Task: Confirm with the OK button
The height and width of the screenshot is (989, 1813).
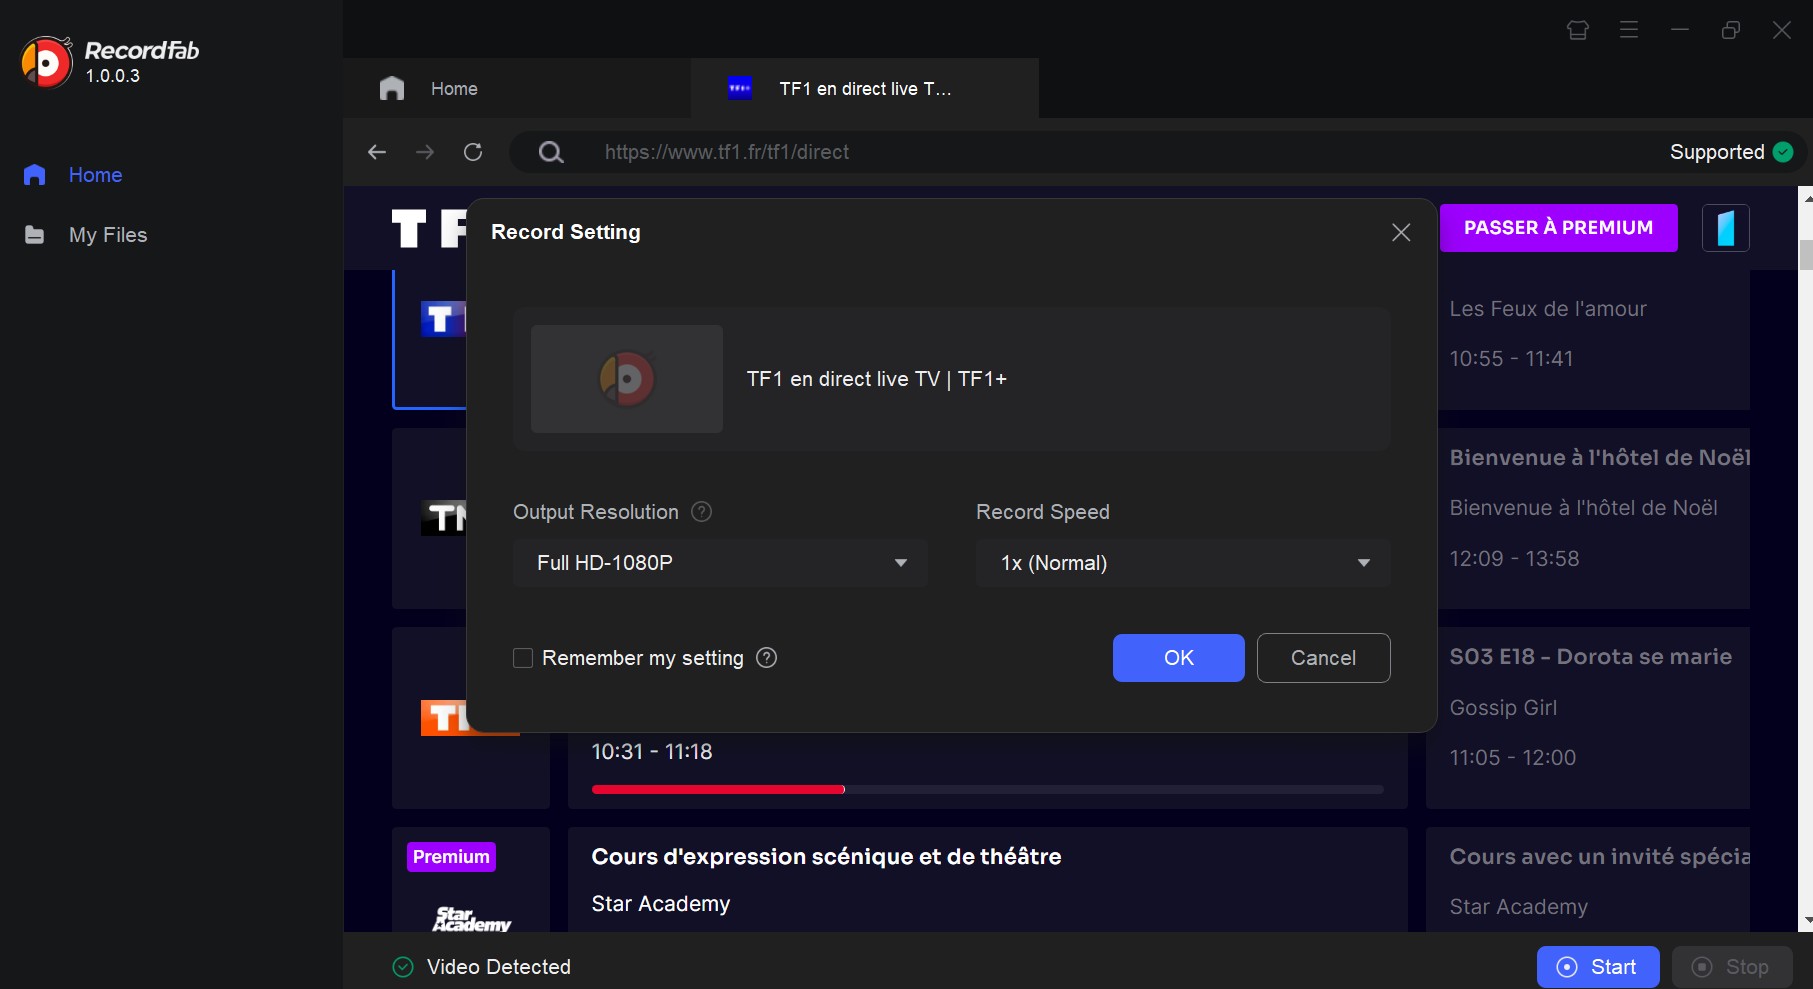Action: click(x=1179, y=658)
